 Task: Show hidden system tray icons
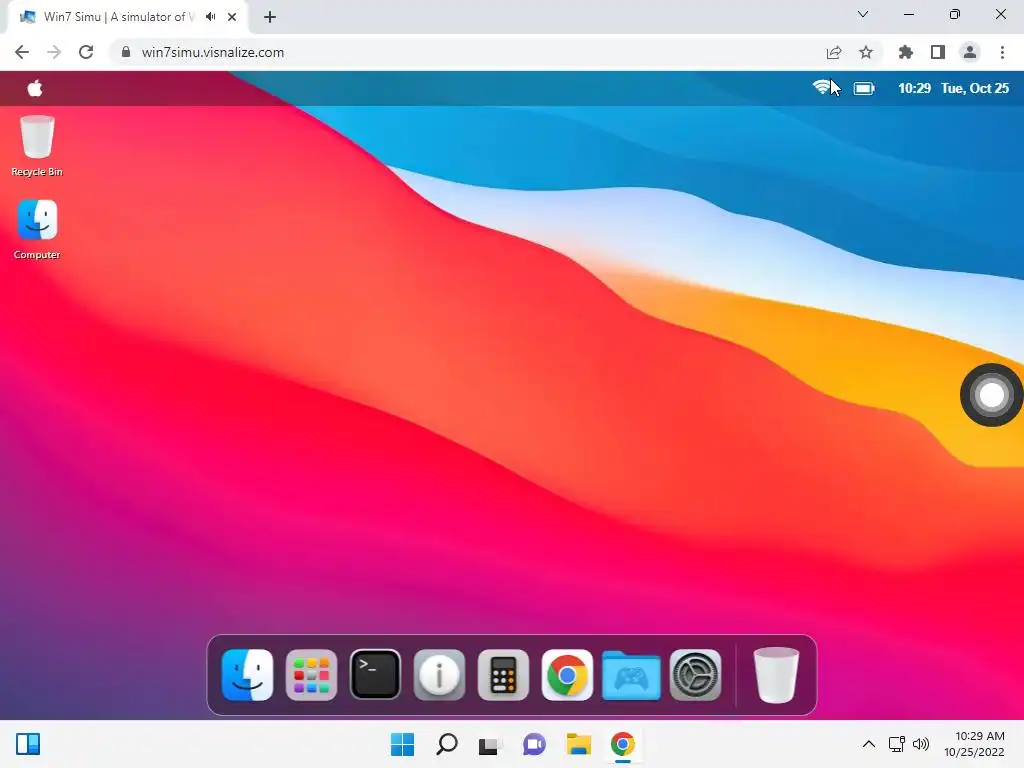[869, 744]
